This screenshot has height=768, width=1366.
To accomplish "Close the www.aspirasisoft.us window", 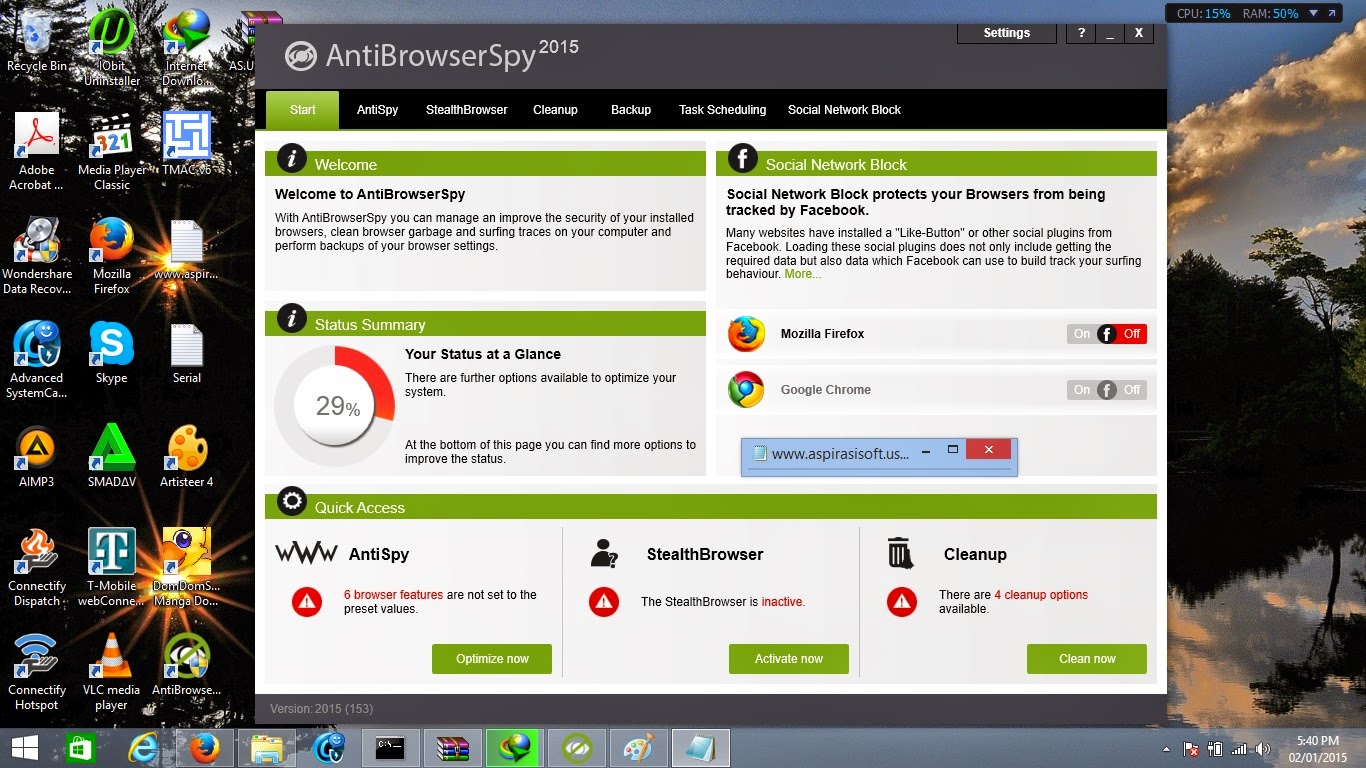I will click(x=989, y=451).
